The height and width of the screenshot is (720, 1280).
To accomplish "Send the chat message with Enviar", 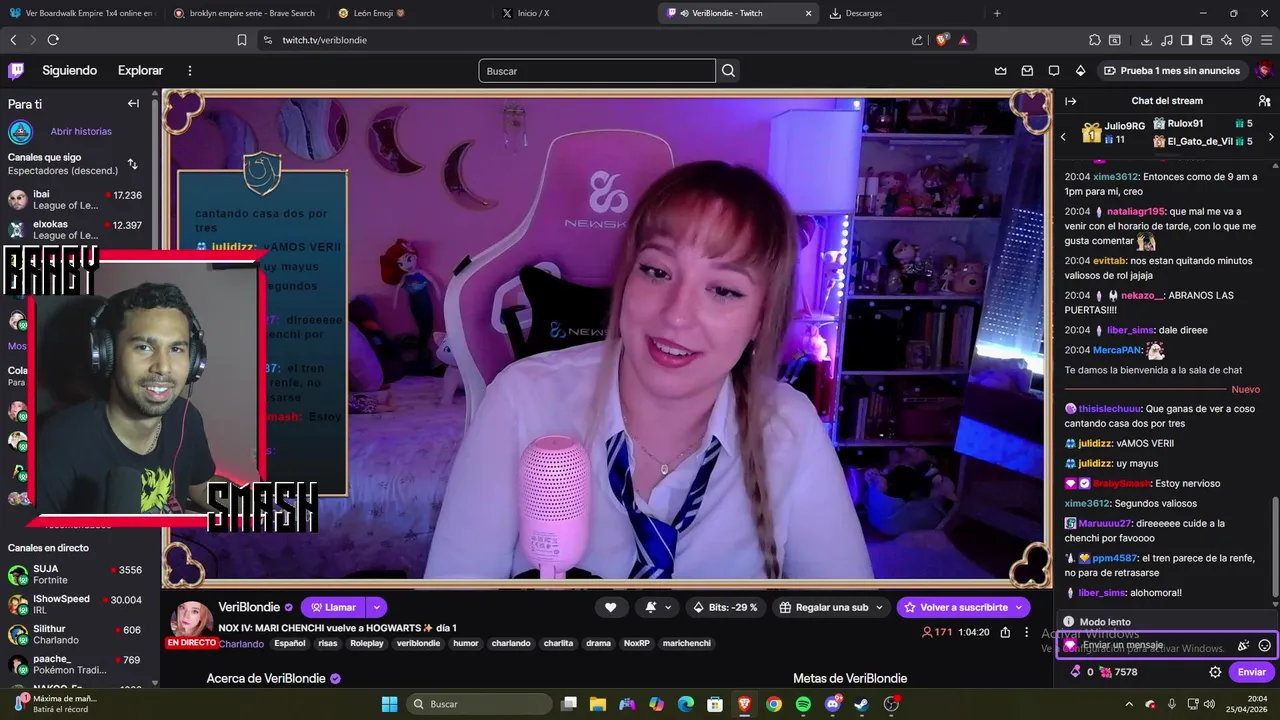I will click(1252, 672).
